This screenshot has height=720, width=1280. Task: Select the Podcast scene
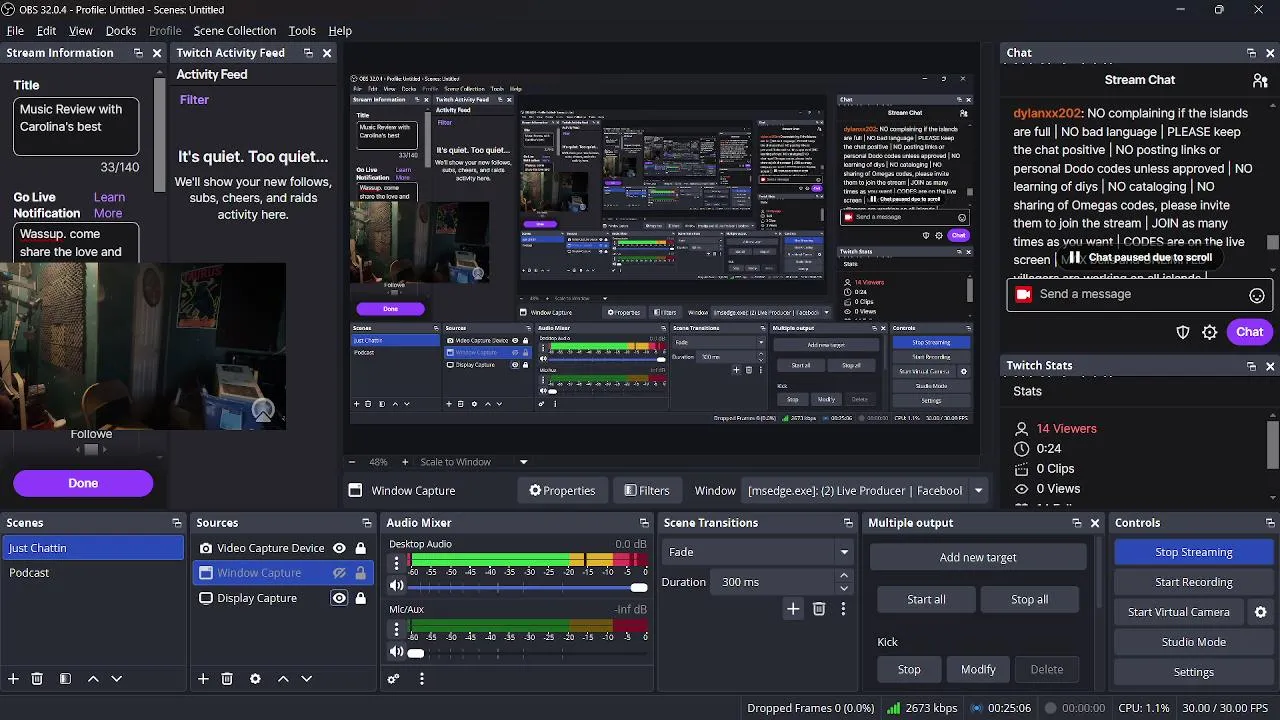click(x=92, y=573)
